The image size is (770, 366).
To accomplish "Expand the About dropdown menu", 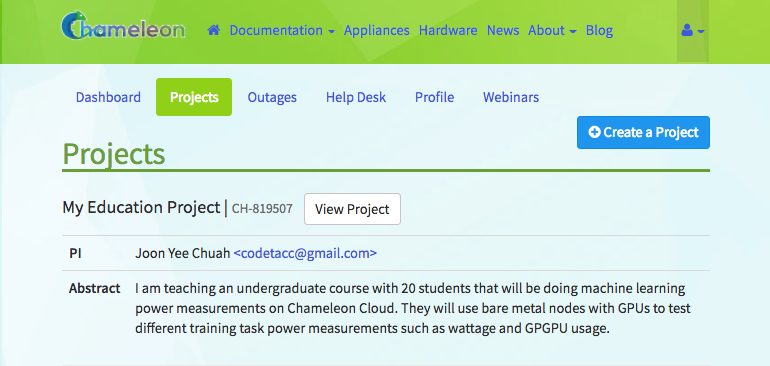I will (552, 30).
